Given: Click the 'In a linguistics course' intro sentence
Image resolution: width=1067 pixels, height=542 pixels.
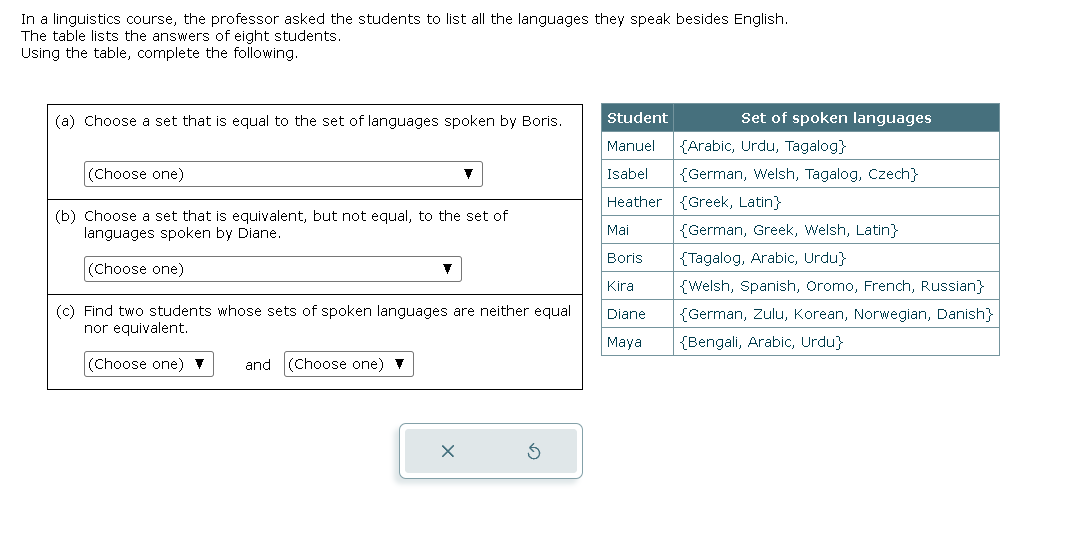Looking at the screenshot, I should click(404, 19).
